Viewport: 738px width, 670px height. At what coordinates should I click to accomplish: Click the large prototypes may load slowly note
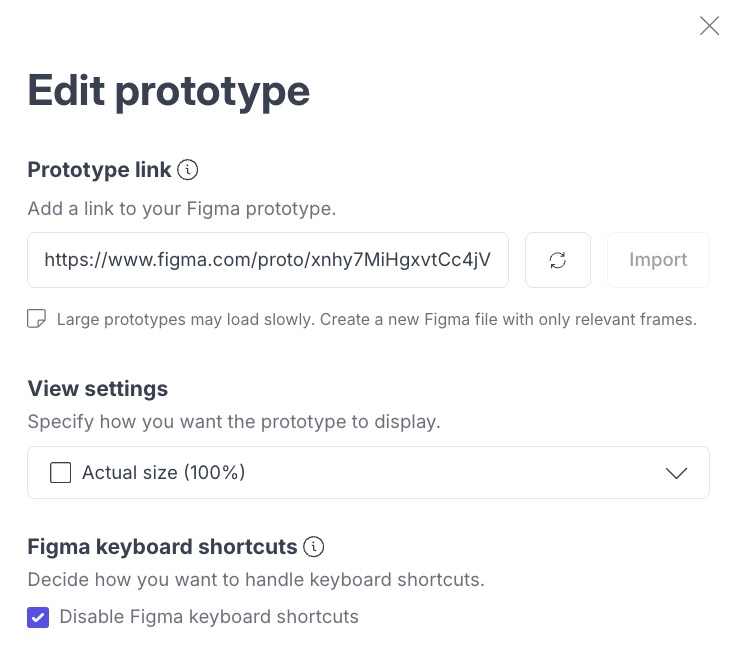click(376, 320)
